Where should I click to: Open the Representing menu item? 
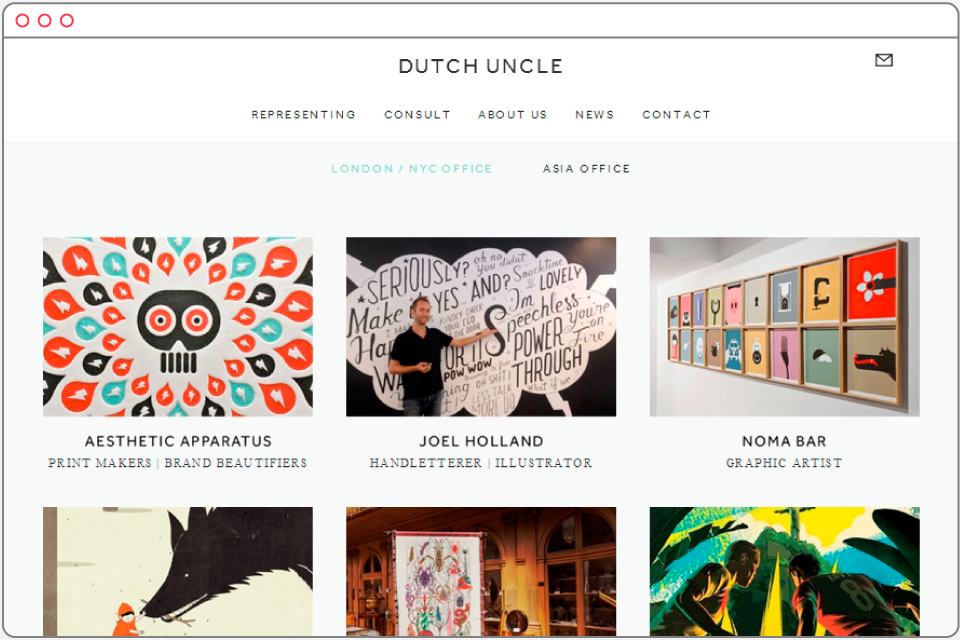pyautogui.click(x=303, y=115)
